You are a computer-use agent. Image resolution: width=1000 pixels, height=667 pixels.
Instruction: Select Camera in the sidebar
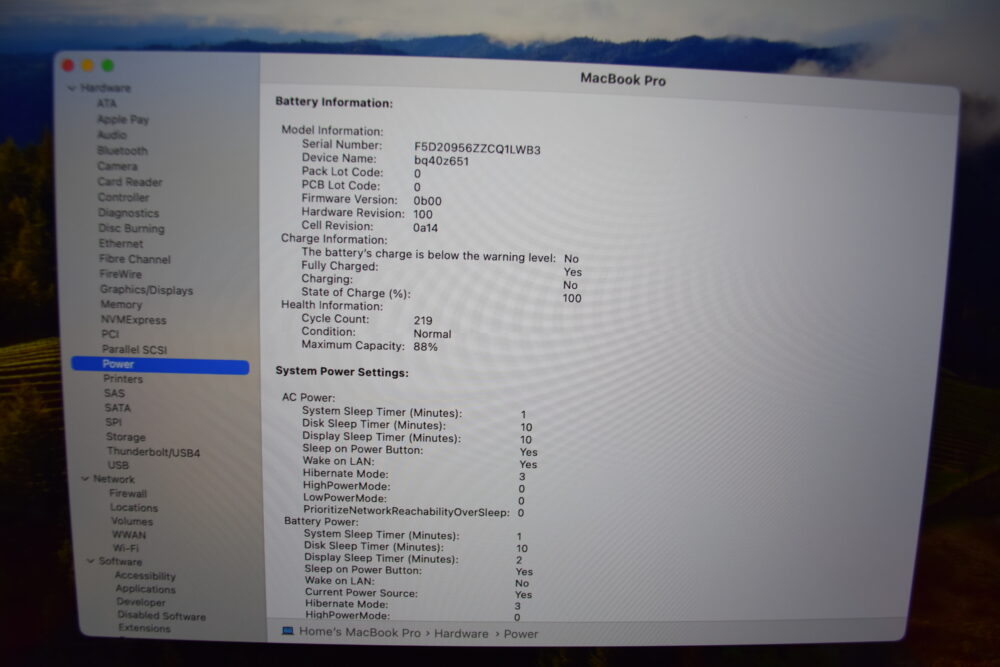tap(117, 166)
